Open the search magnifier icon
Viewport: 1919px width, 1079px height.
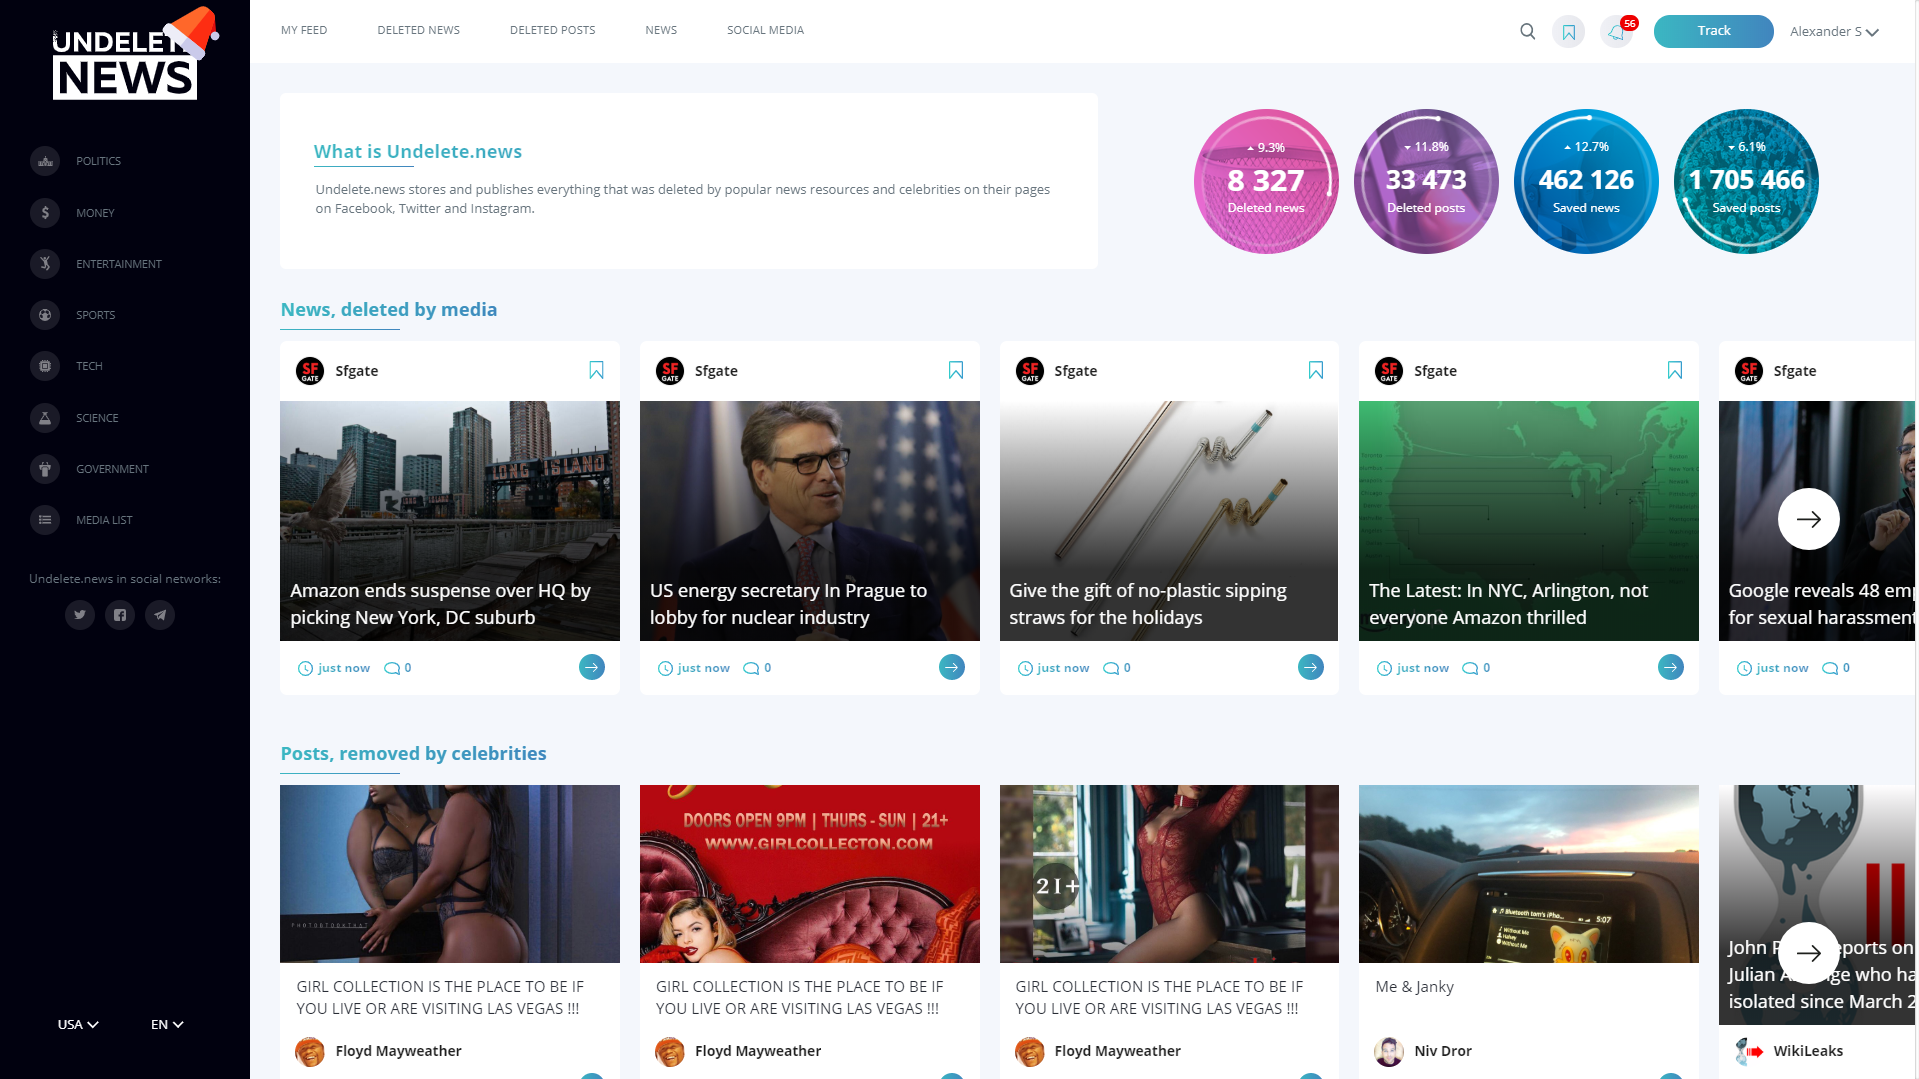pyautogui.click(x=1527, y=31)
